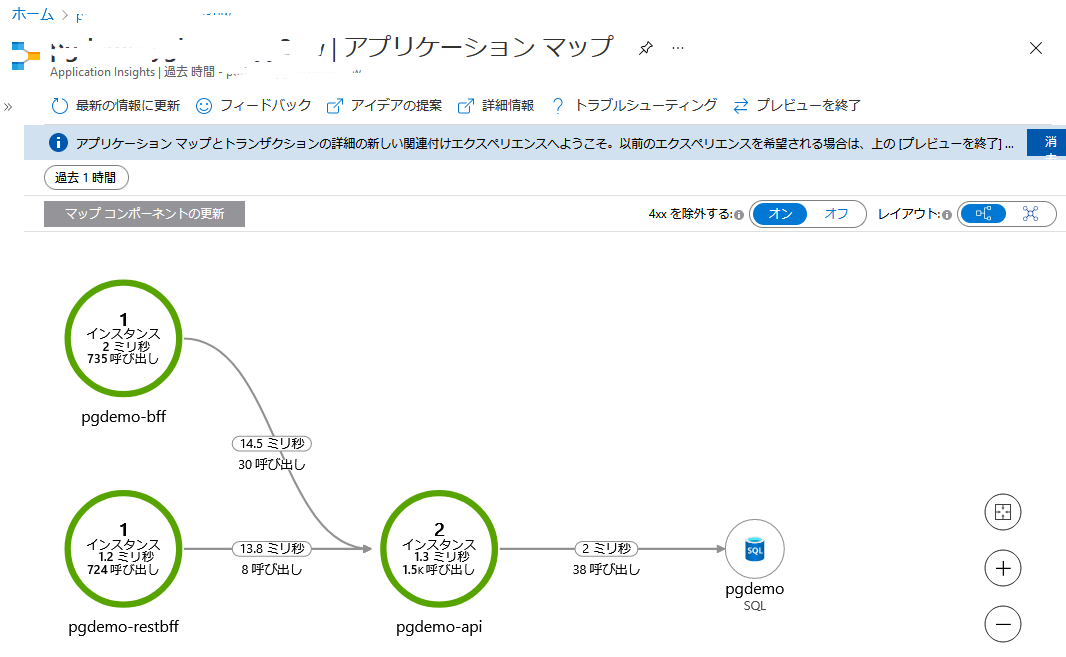
Task: Click the 8 呼び出し text
Action: click(271, 569)
